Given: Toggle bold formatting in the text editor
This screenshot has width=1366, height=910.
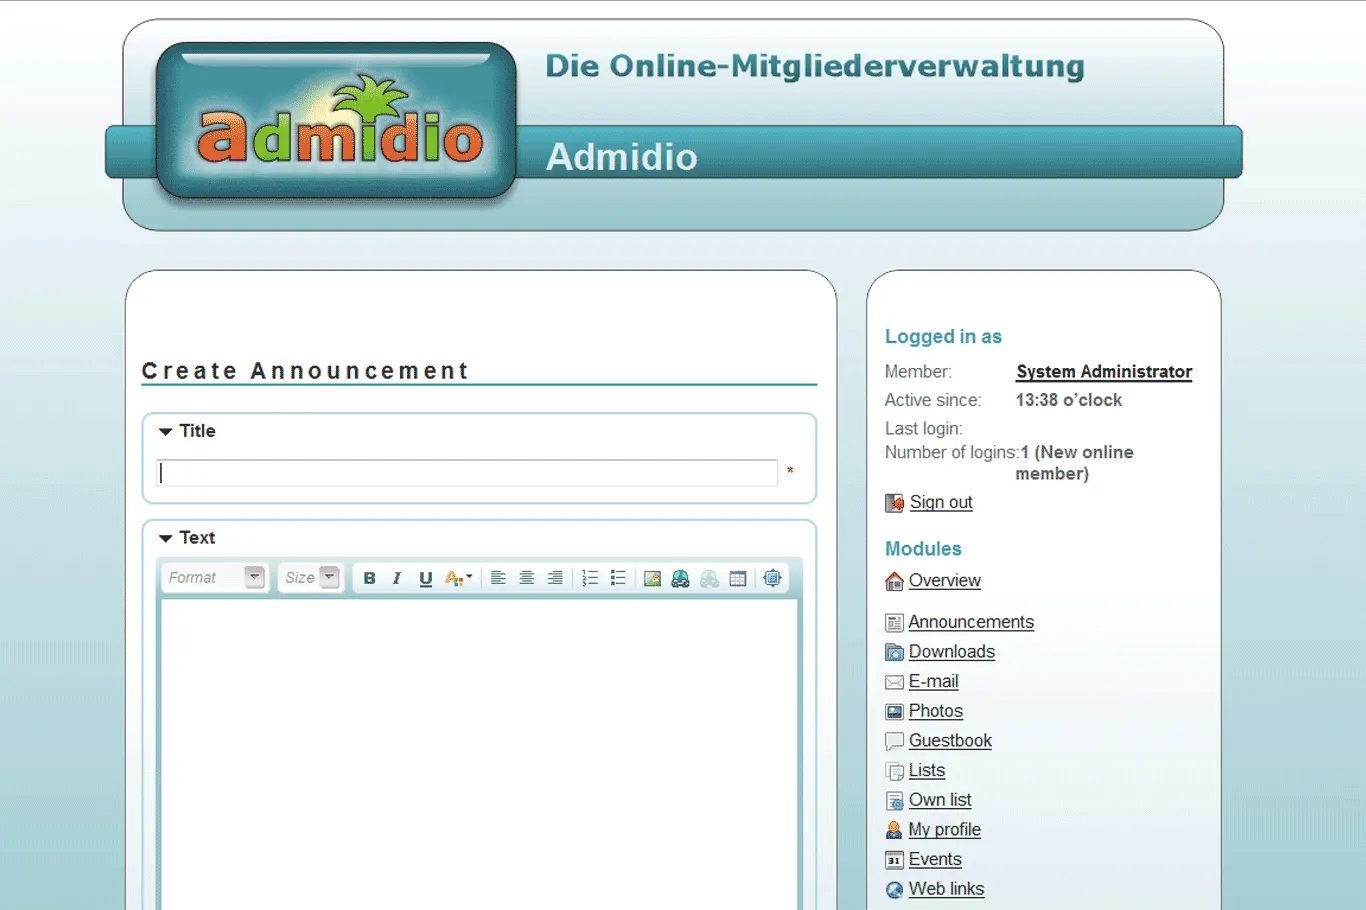Looking at the screenshot, I should pyautogui.click(x=369, y=578).
